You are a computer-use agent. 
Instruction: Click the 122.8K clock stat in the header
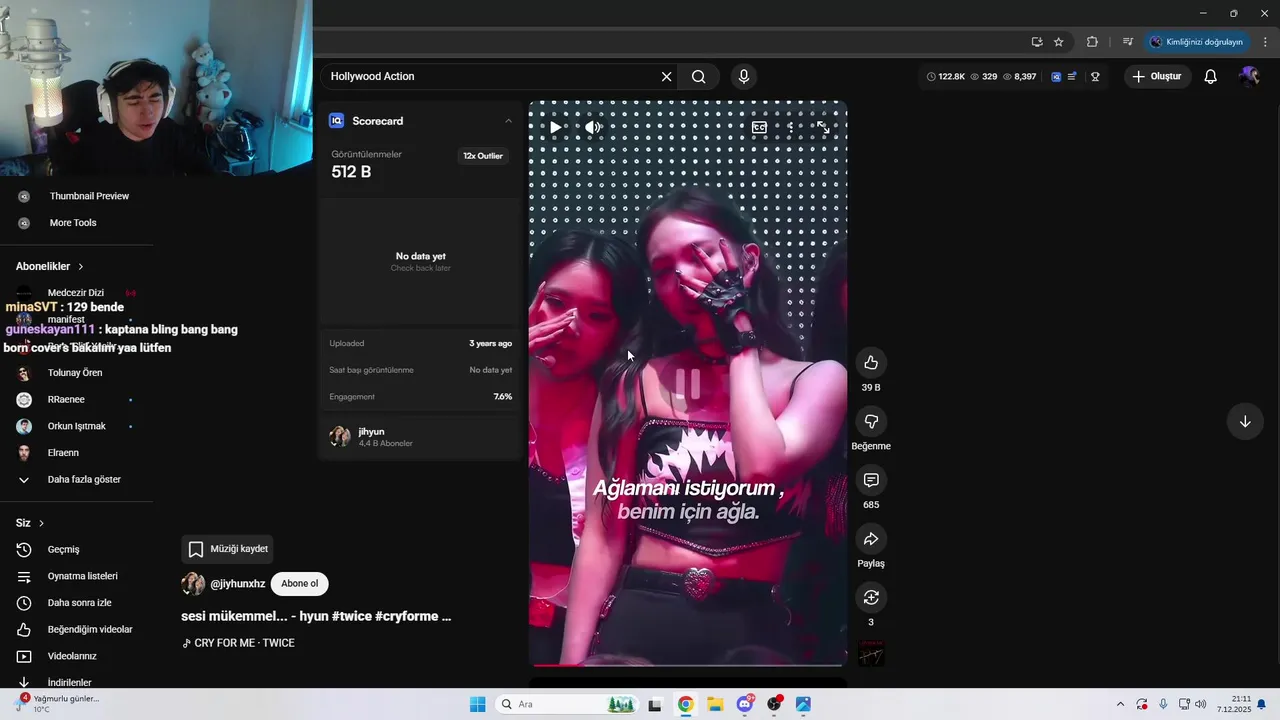coord(946,76)
